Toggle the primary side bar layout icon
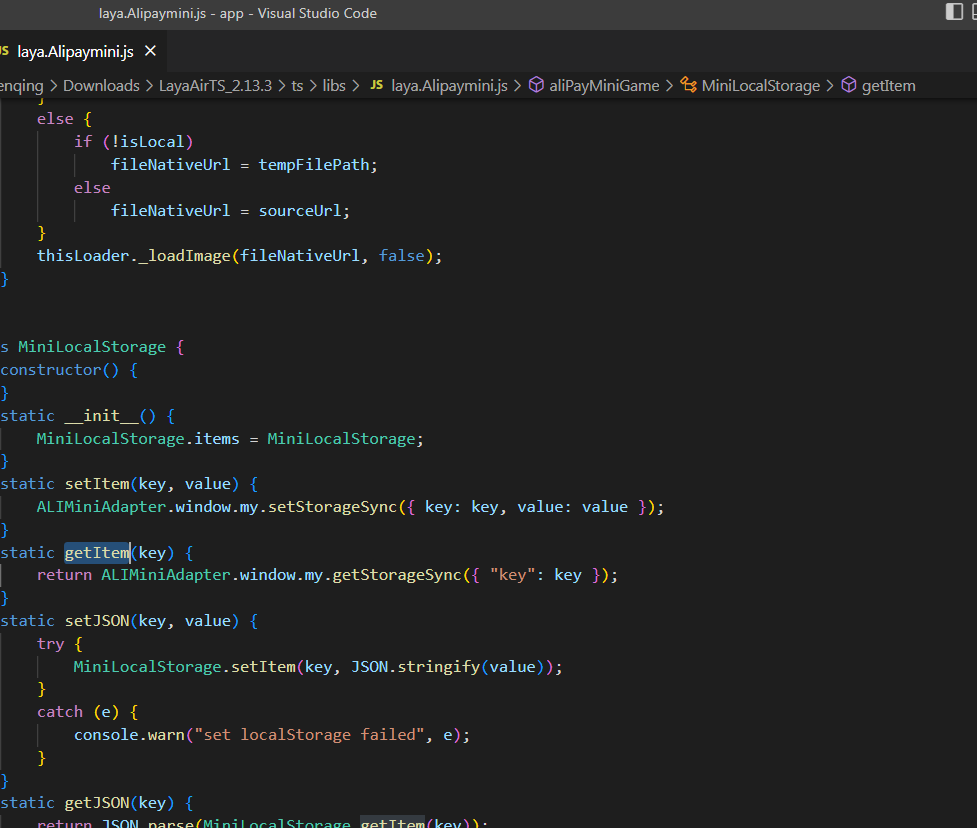 pyautogui.click(x=954, y=12)
